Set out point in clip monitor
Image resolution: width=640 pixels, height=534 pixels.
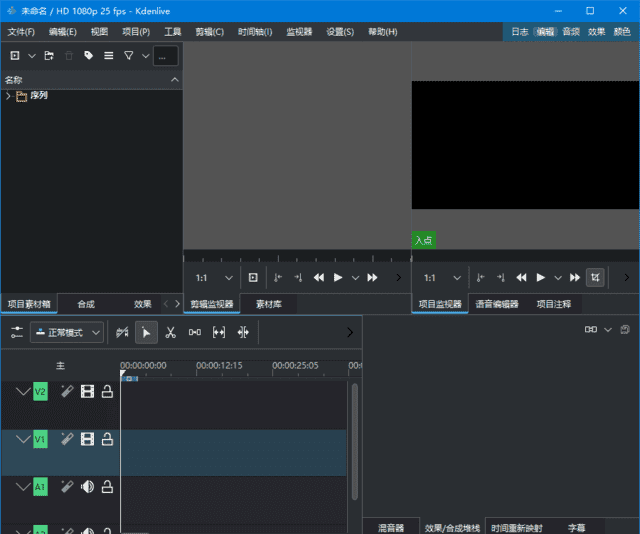coord(298,278)
